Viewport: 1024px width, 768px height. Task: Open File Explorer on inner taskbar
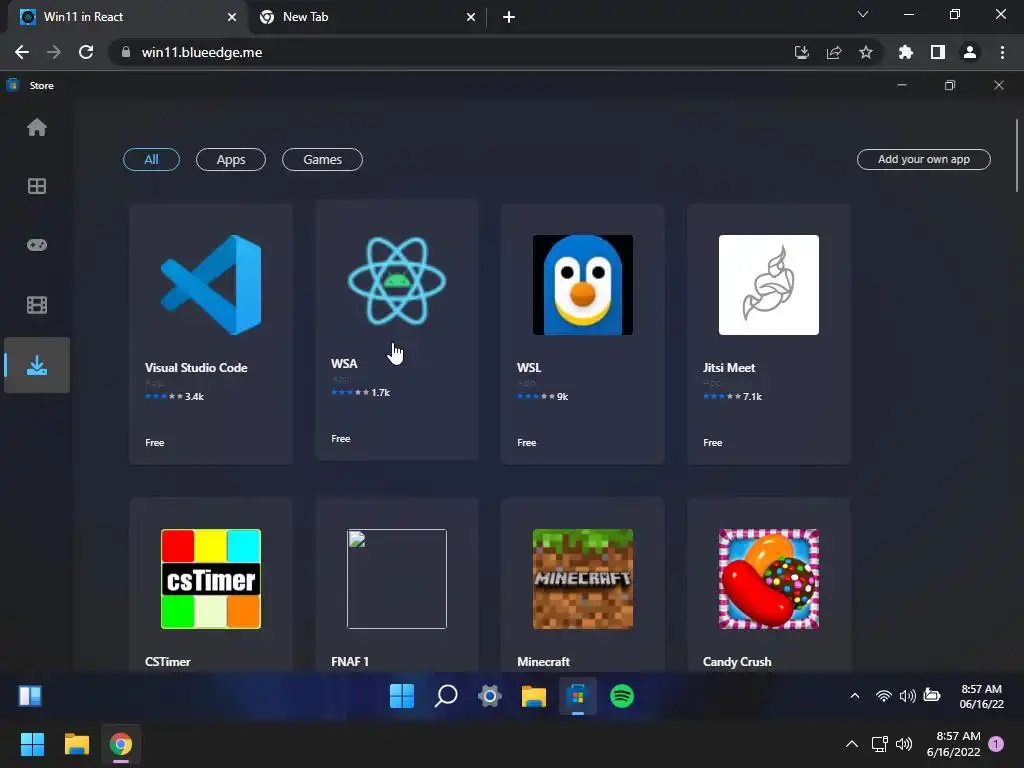(x=534, y=696)
